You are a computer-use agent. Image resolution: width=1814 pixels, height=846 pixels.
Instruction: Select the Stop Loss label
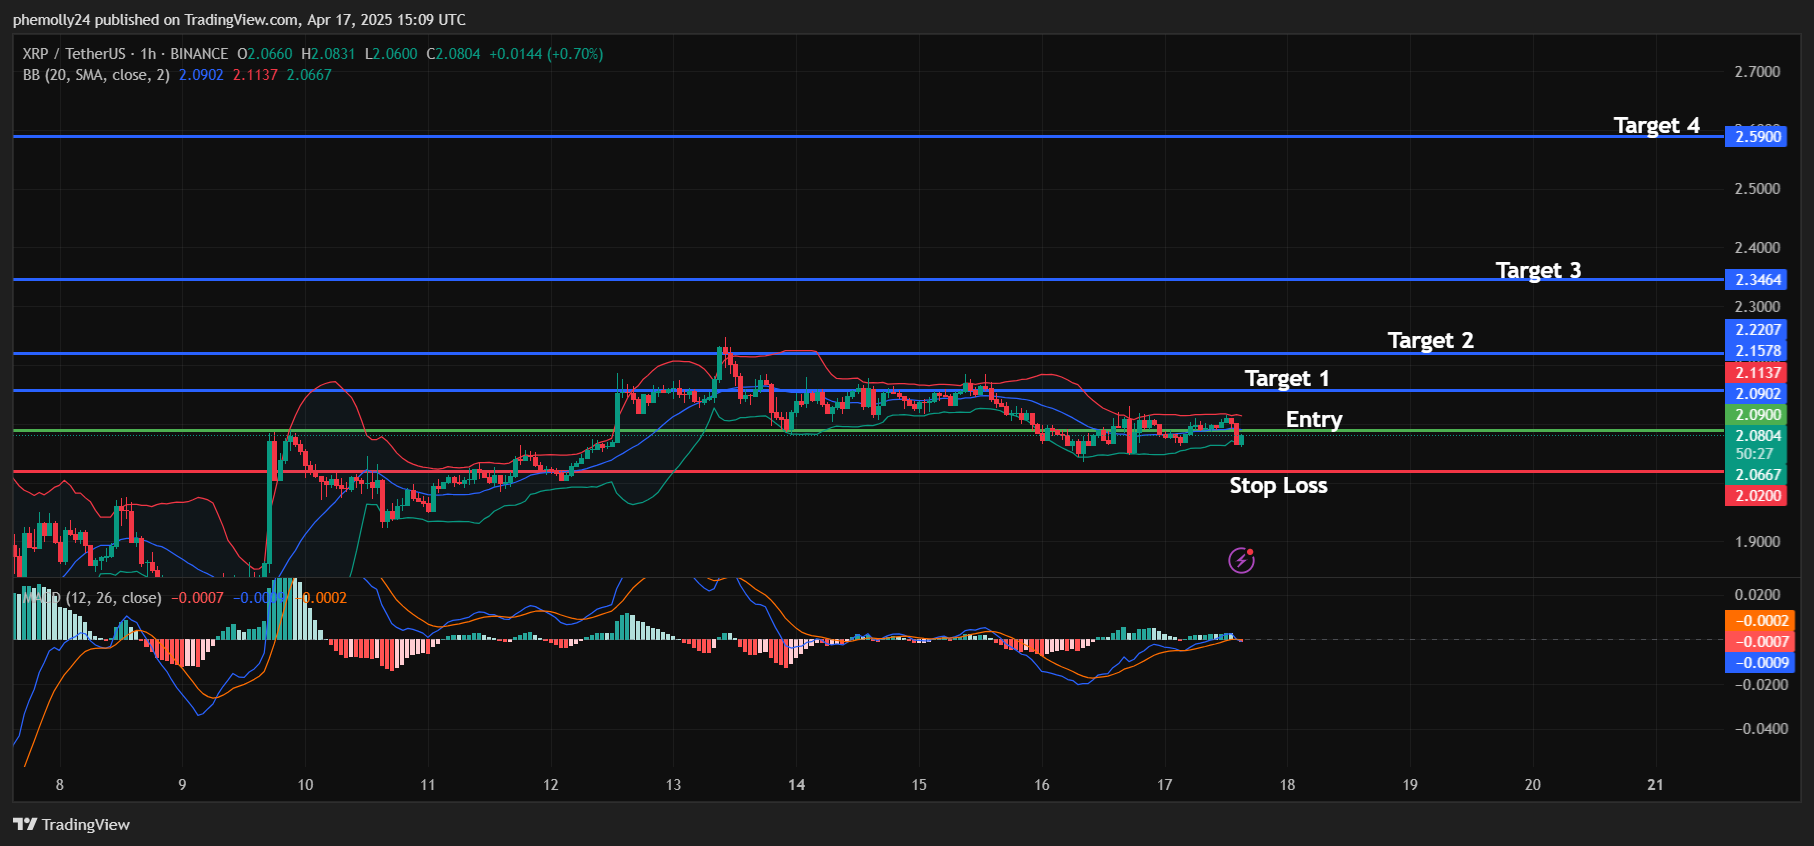(x=1278, y=485)
